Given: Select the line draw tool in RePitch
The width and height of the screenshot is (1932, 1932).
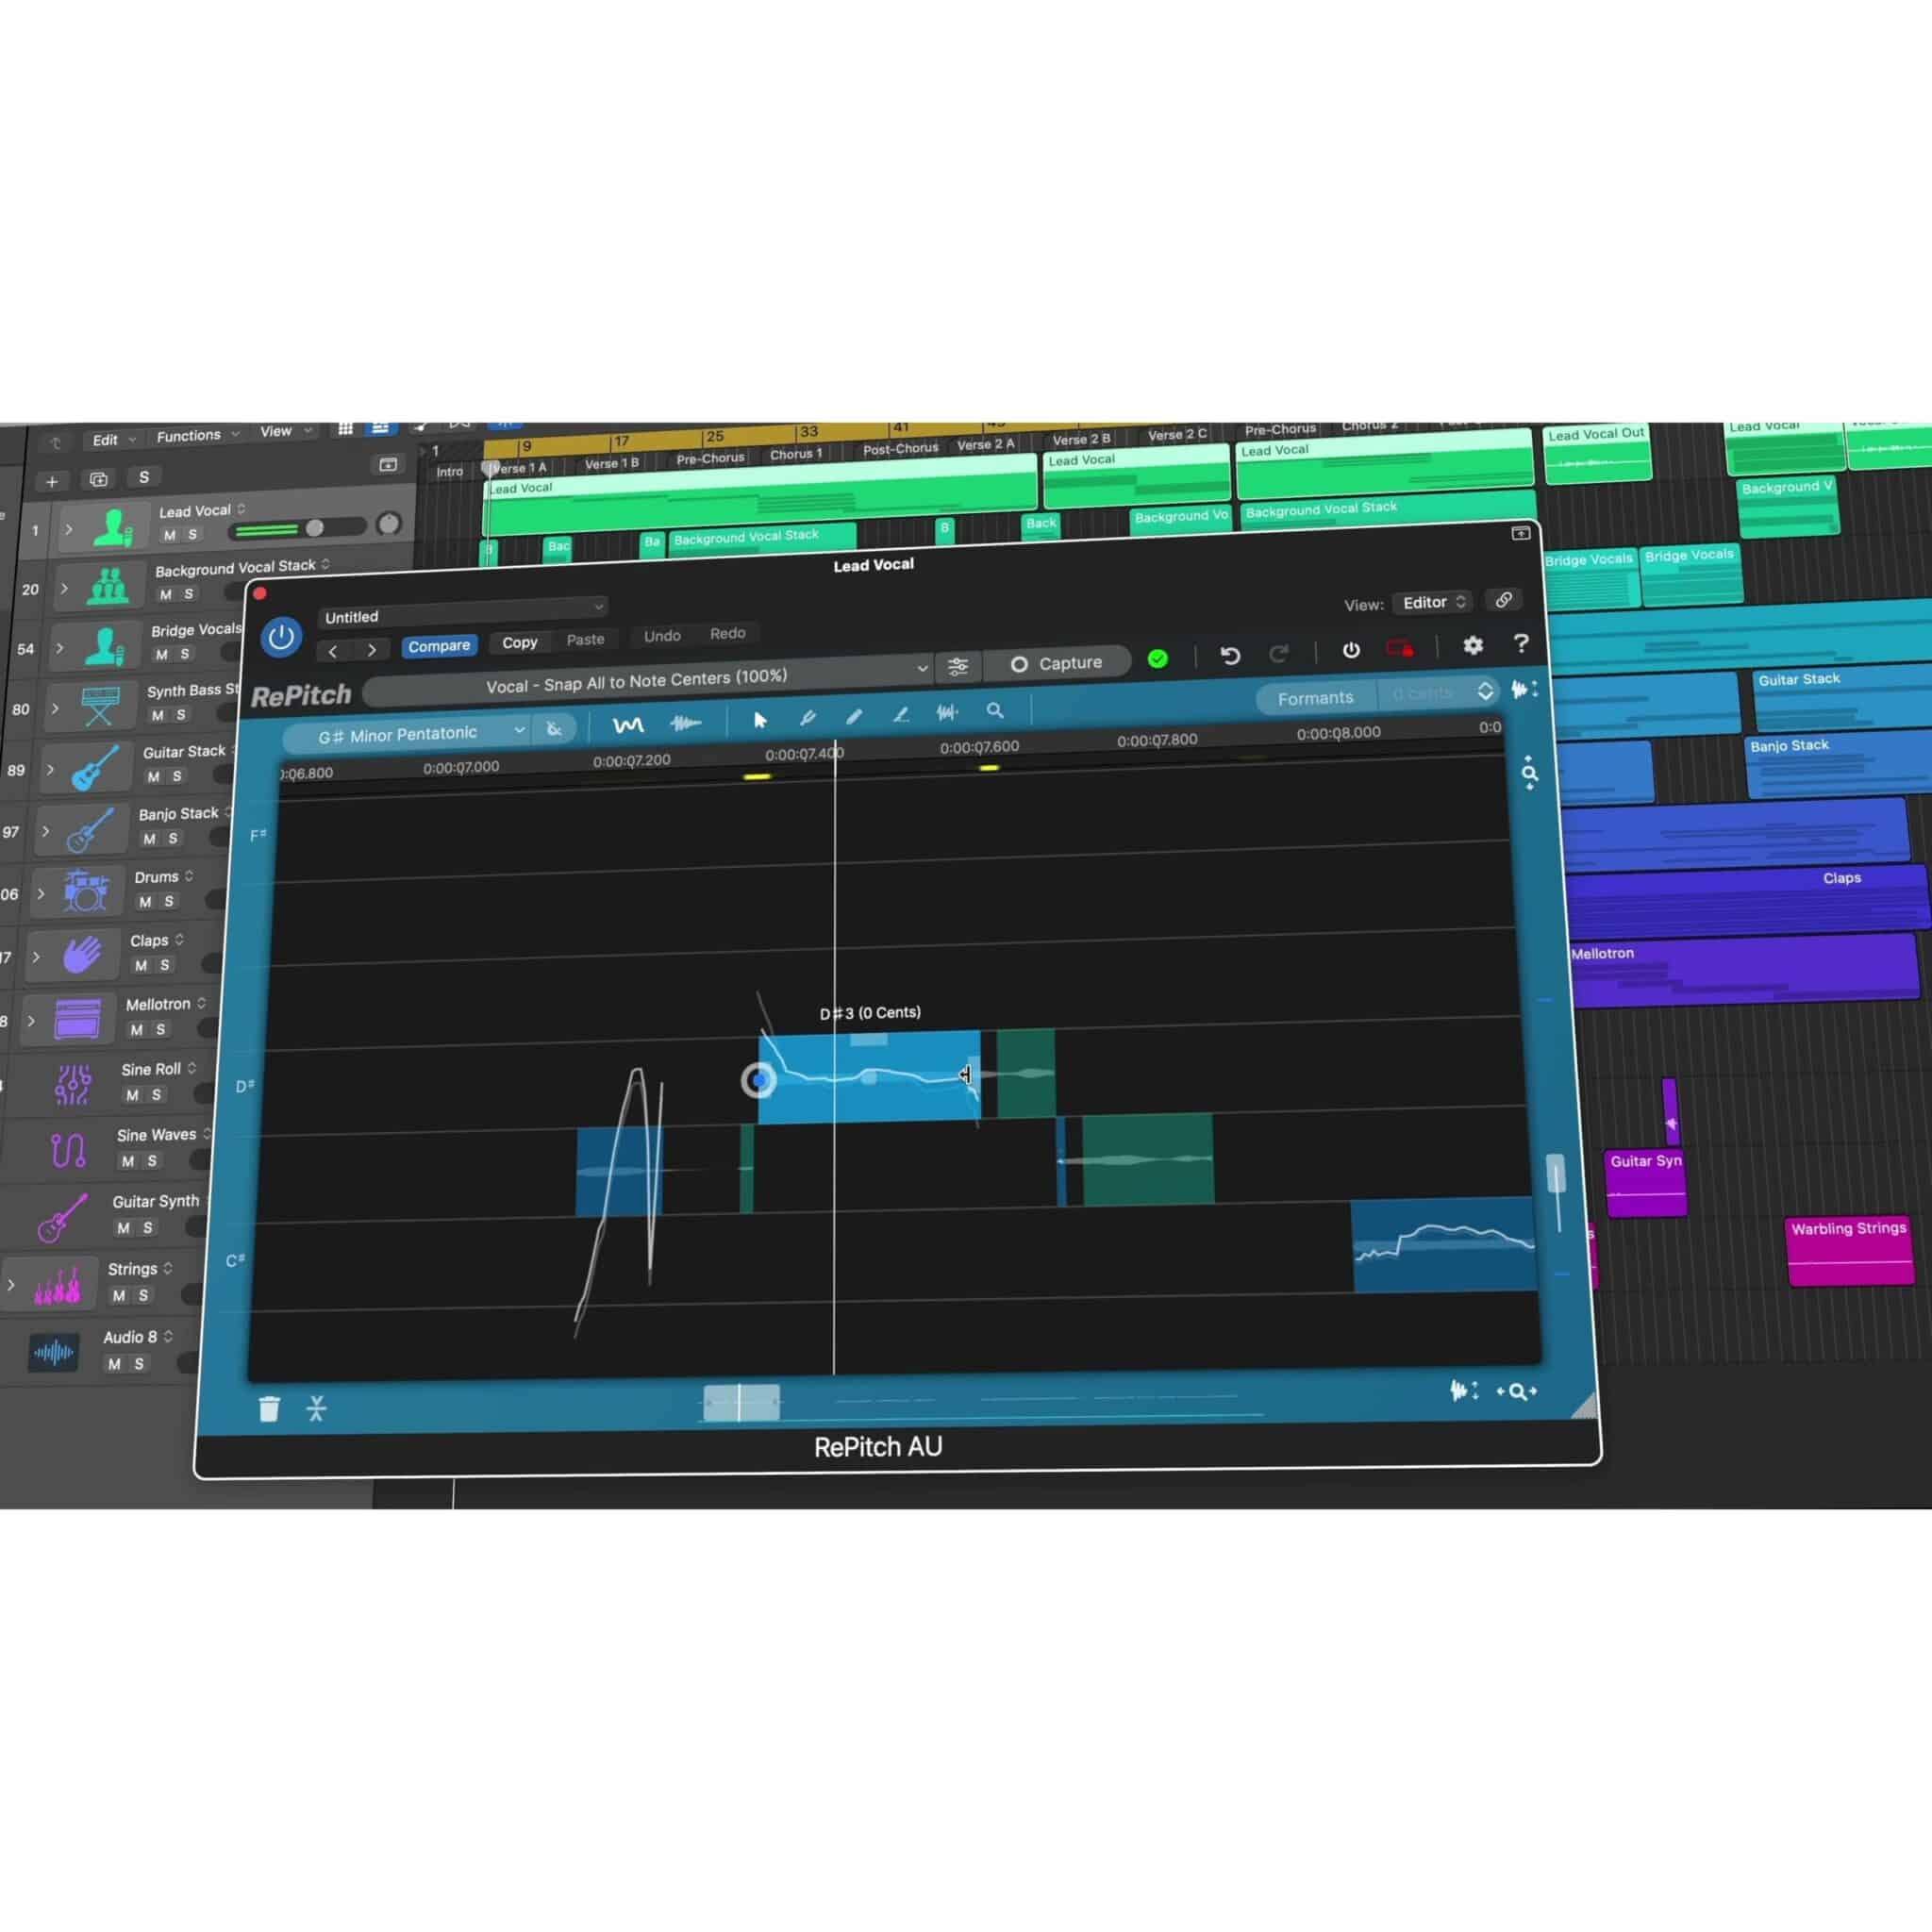Looking at the screenshot, I should [901, 714].
